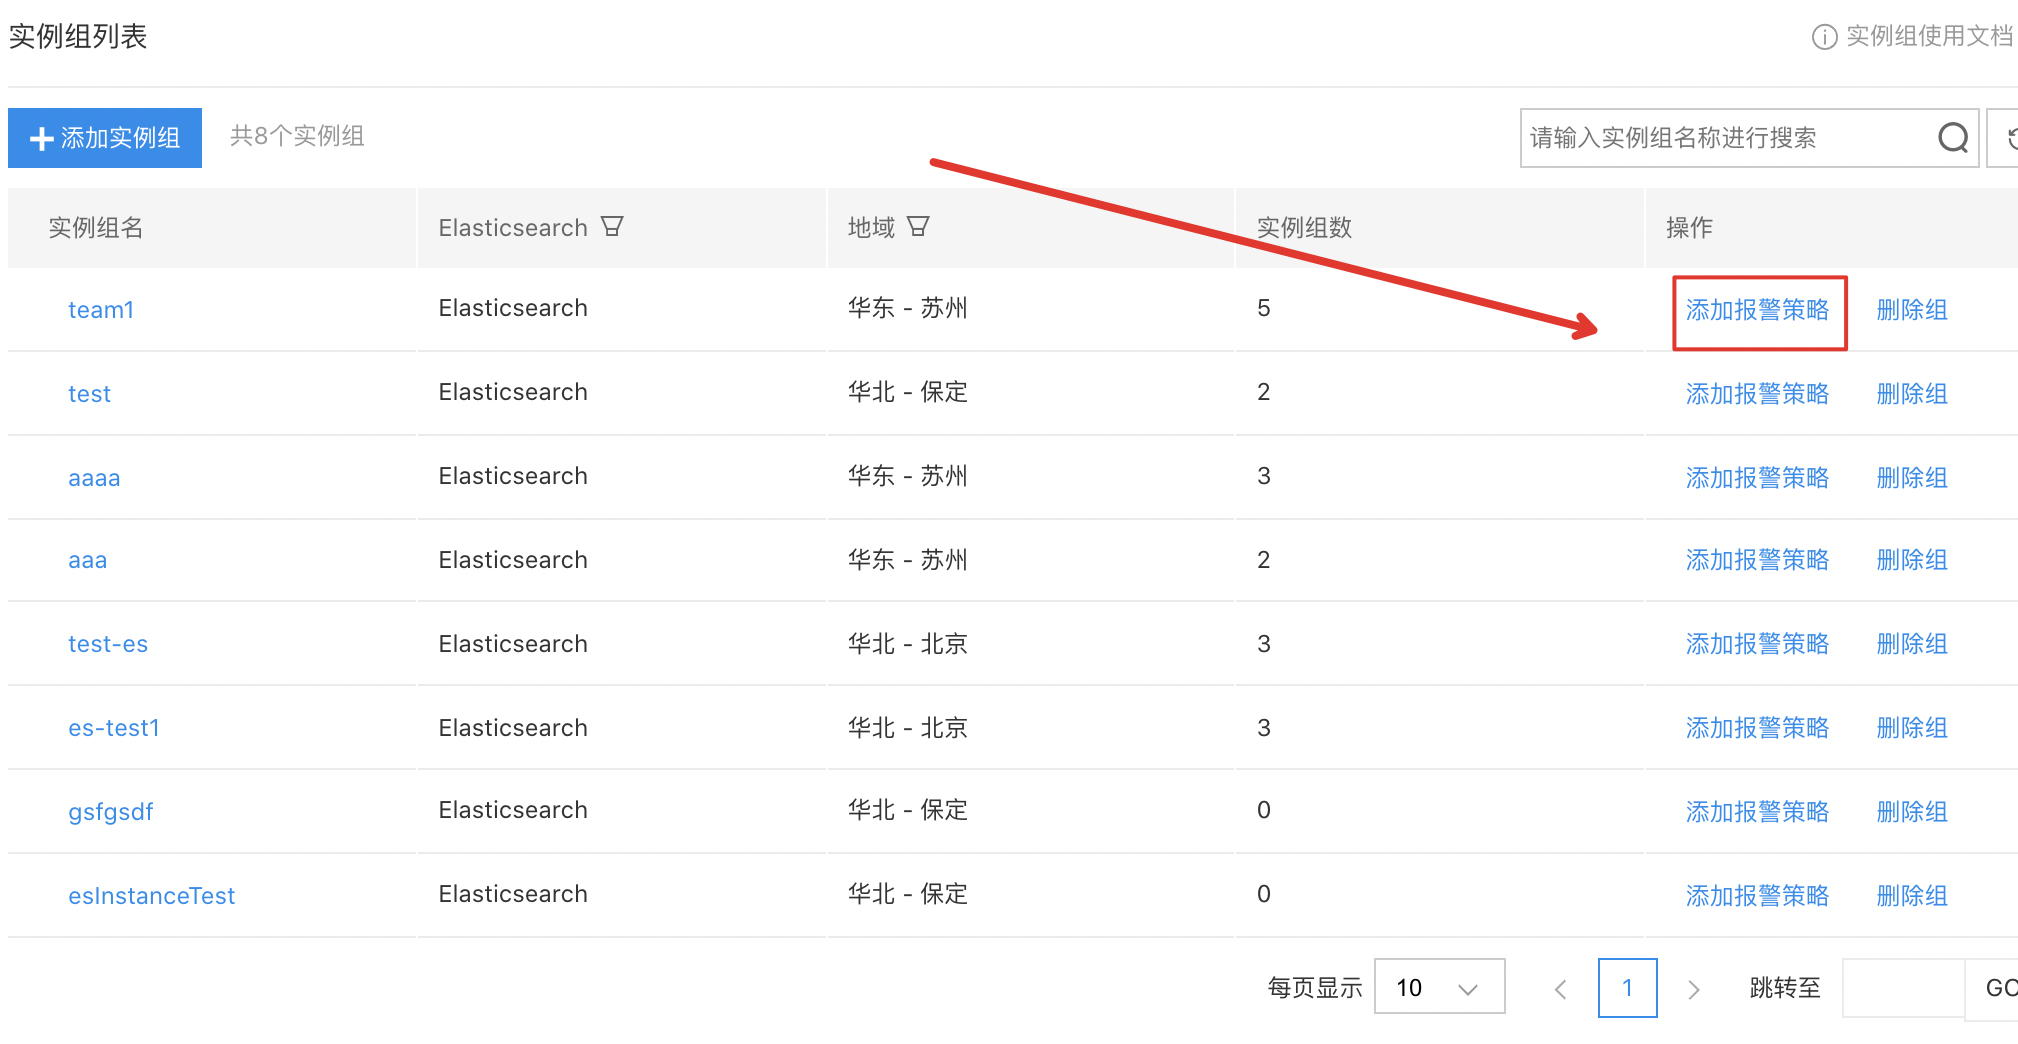The image size is (2018, 1044).
Task: Click 添加报警策略 for the test row
Action: tap(1757, 394)
